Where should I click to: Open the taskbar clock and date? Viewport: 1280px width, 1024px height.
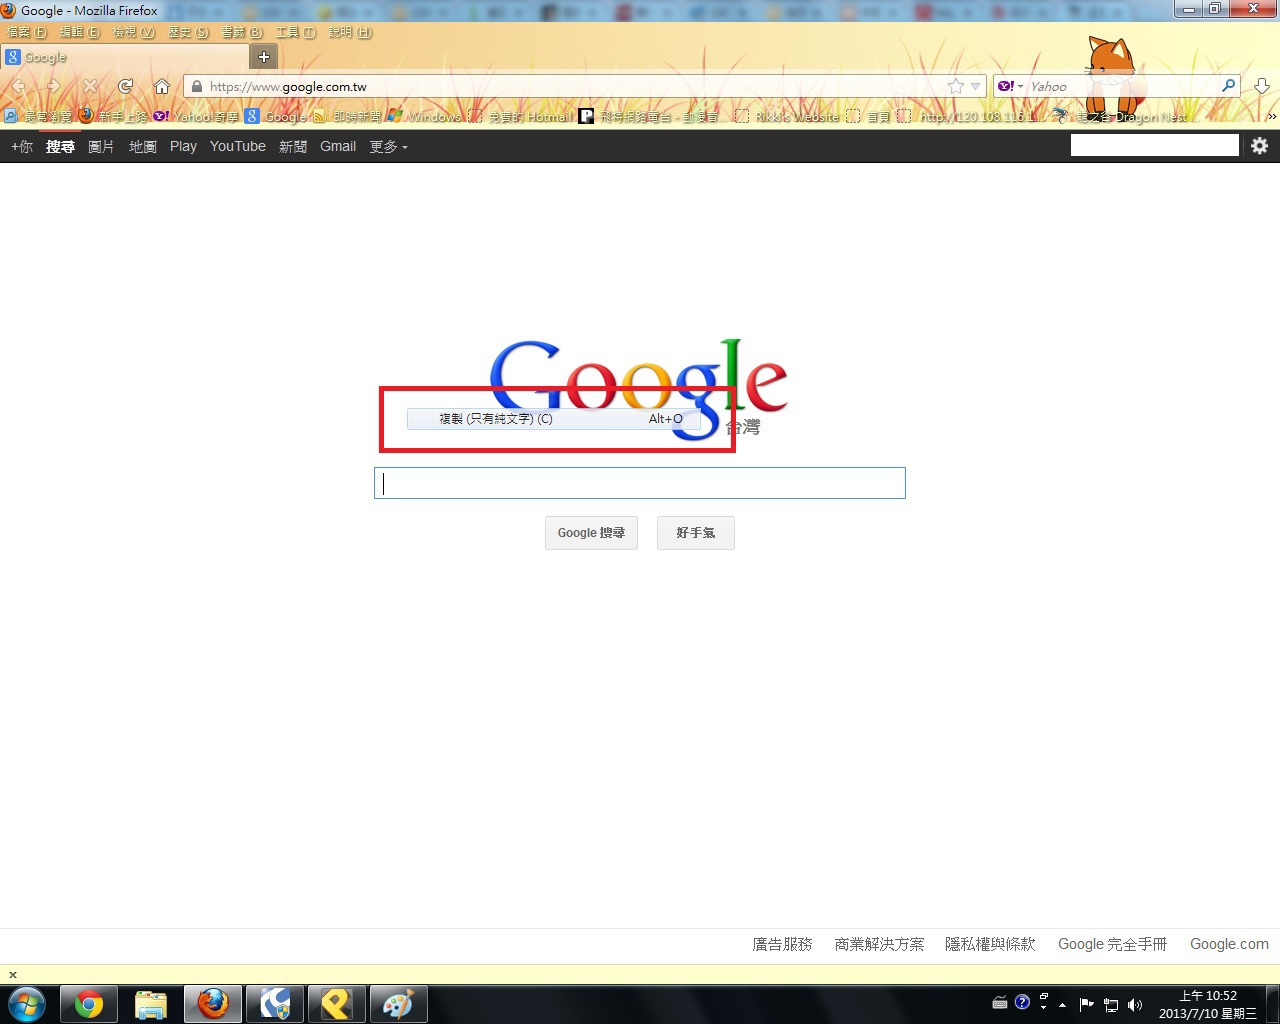[1208, 1005]
